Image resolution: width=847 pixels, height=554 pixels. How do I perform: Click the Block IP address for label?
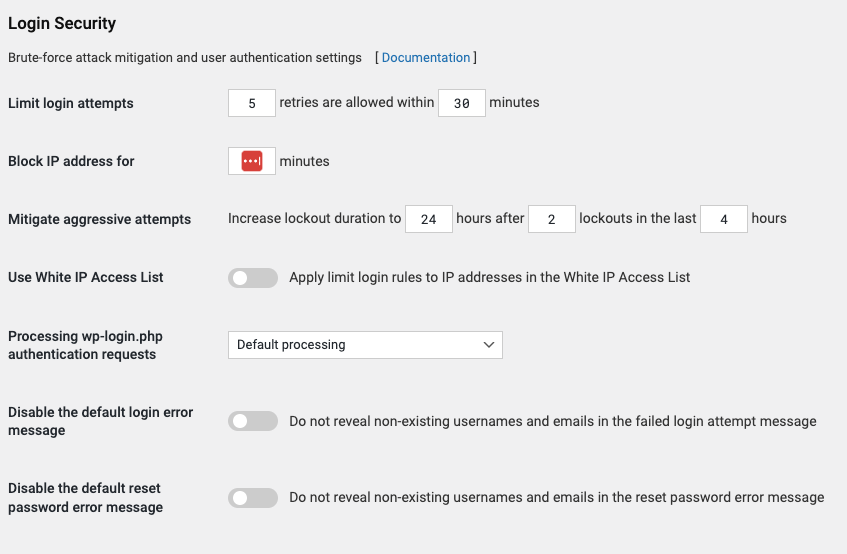71,161
